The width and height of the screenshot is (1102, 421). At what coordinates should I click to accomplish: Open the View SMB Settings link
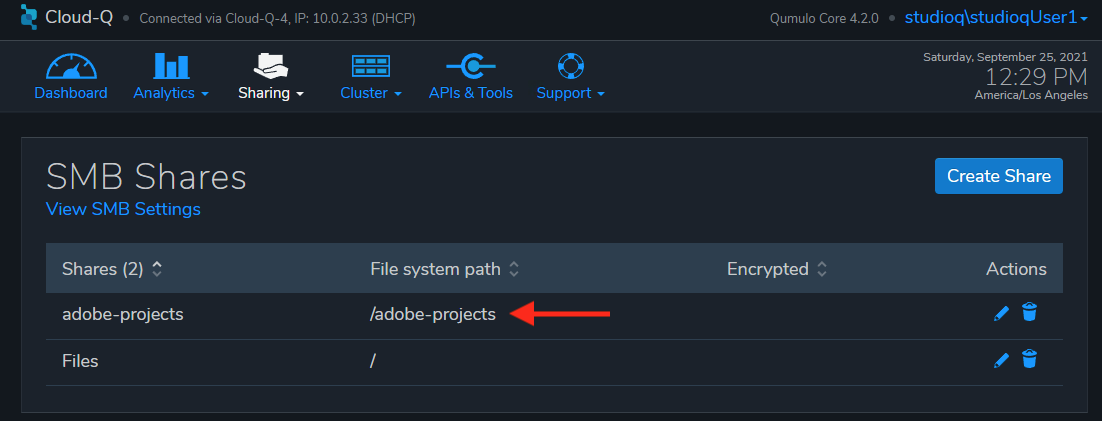pos(123,209)
